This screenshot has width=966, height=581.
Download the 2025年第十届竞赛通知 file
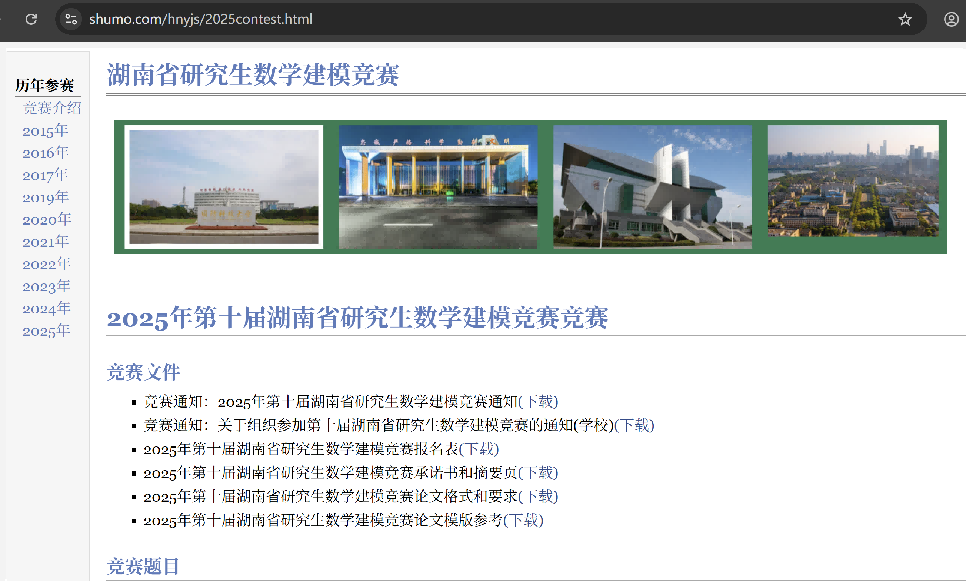point(538,402)
